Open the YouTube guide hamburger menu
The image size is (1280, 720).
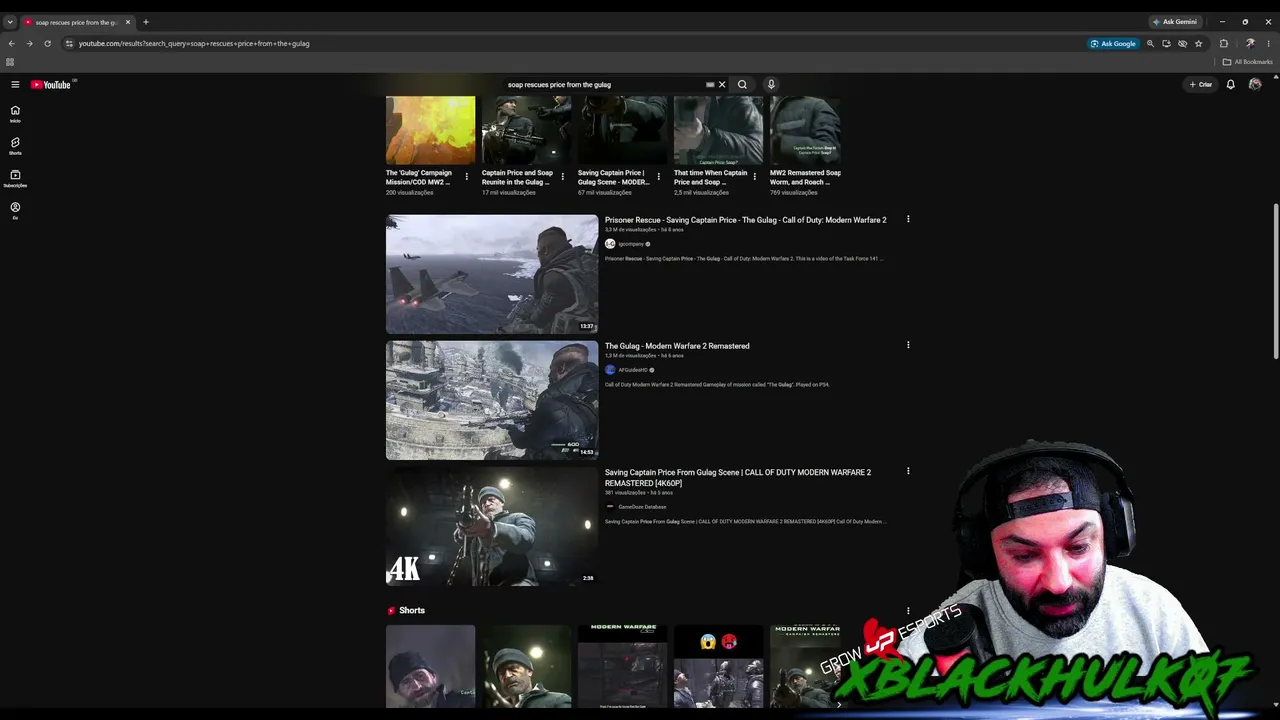[x=15, y=85]
